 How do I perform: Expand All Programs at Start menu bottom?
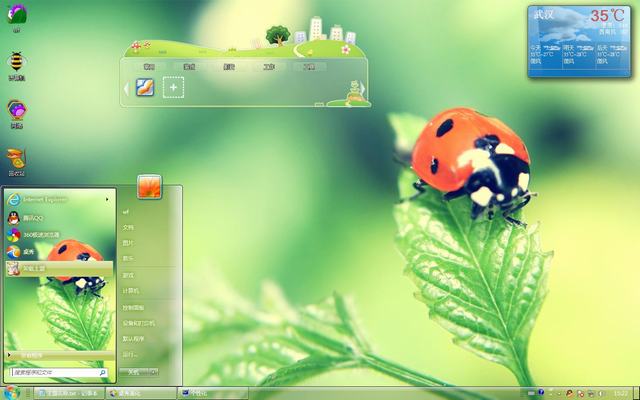pyautogui.click(x=60, y=356)
